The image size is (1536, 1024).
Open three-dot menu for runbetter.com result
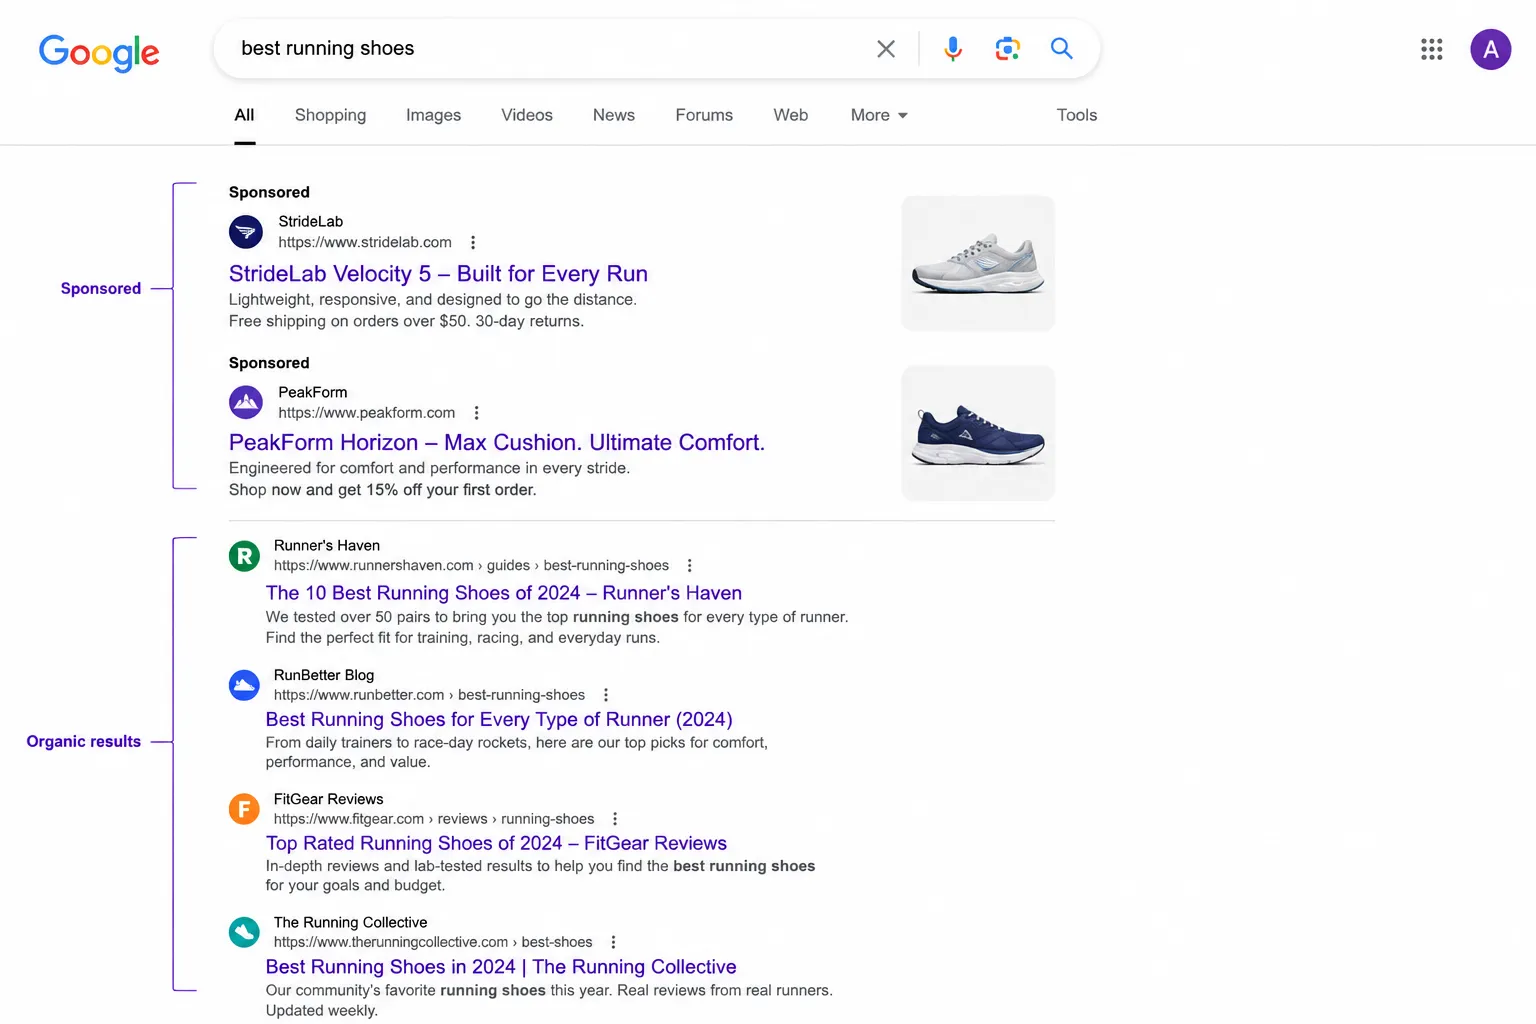click(x=605, y=695)
